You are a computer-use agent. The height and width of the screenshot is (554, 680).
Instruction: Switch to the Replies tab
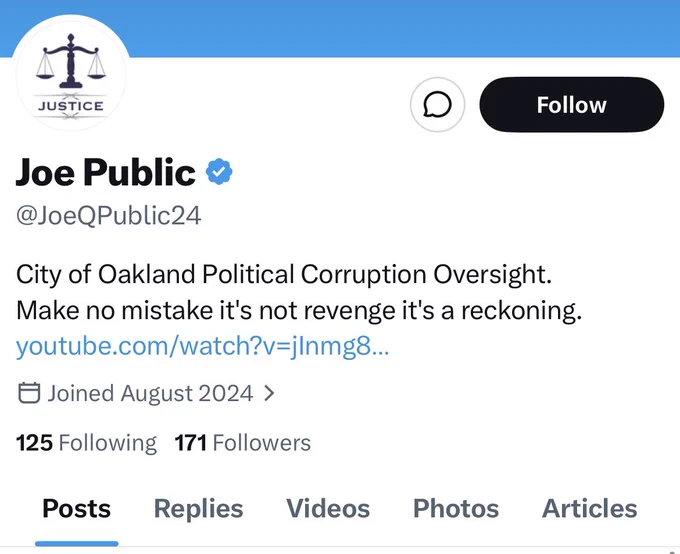(199, 508)
